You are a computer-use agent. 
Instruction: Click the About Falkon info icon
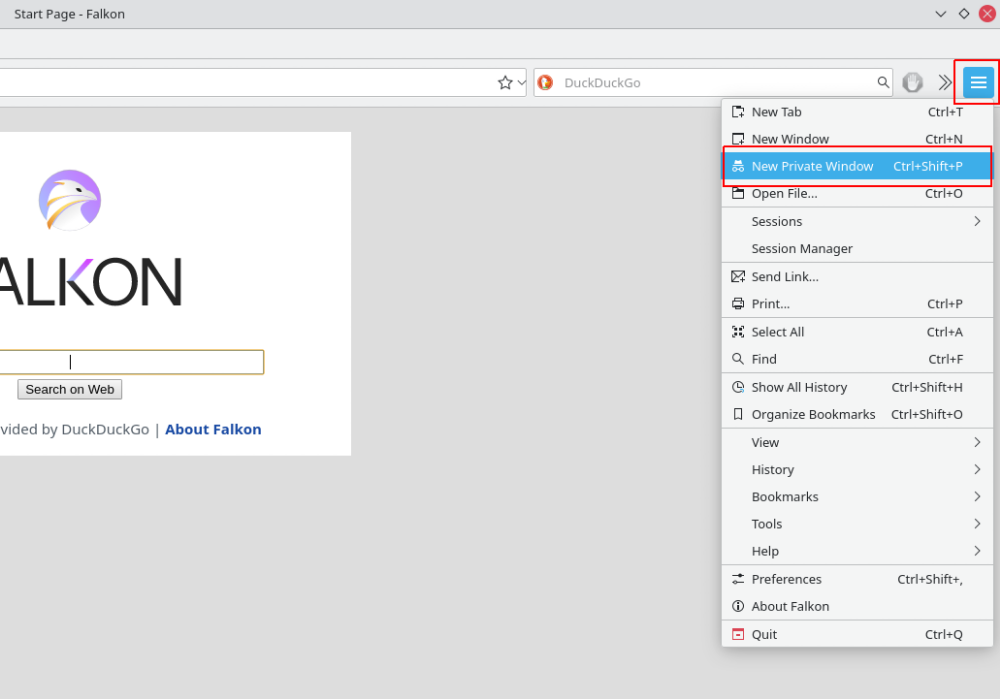pos(738,607)
